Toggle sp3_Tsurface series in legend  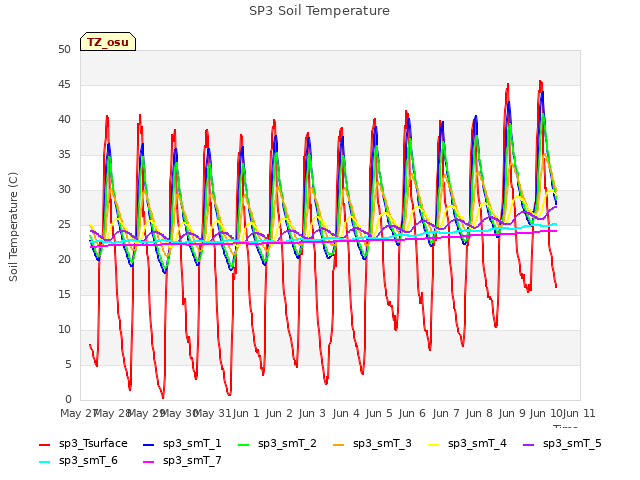83,444
